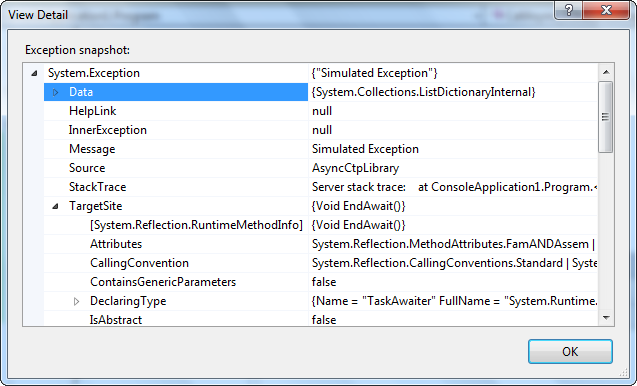
Task: Expand the Data property node
Action: click(x=56, y=92)
